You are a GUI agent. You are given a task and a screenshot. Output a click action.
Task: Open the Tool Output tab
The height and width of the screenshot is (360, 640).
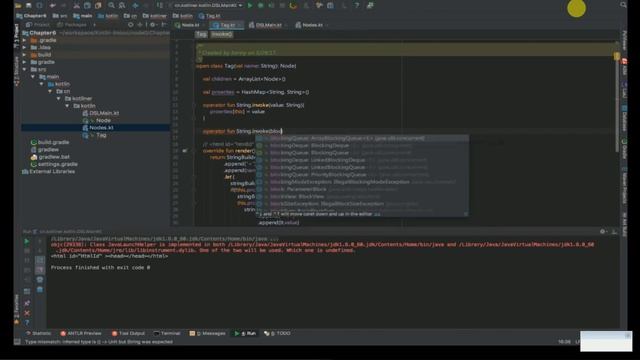(x=129, y=333)
